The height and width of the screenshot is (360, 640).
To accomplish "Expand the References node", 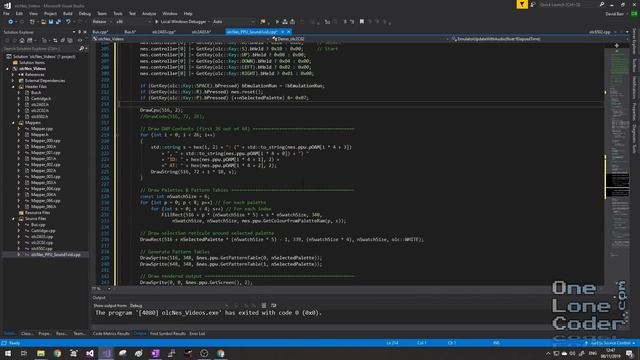I will pyautogui.click(x=13, y=75).
